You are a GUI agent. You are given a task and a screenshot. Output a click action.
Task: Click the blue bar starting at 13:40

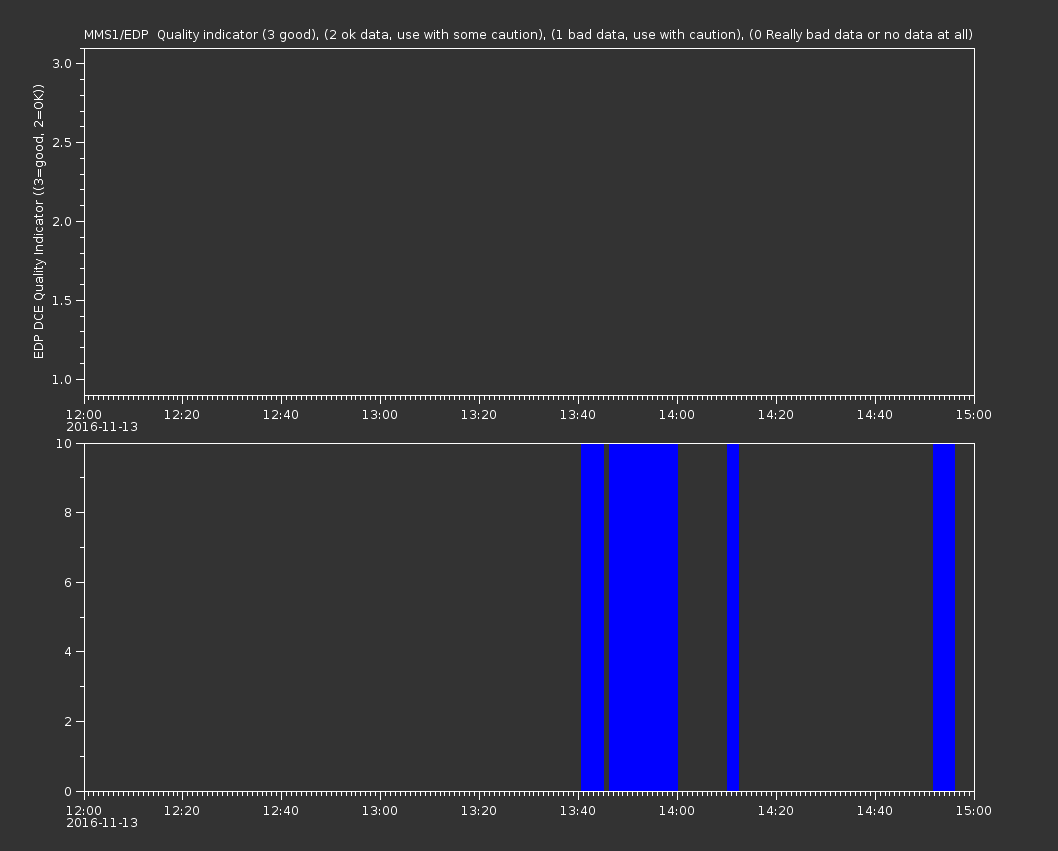pyautogui.click(x=592, y=617)
